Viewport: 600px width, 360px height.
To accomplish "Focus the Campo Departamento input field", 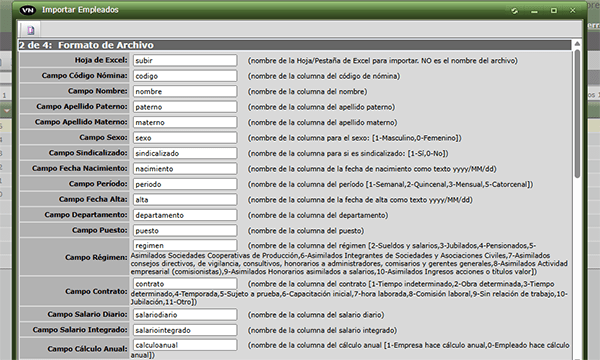I will 185,215.
